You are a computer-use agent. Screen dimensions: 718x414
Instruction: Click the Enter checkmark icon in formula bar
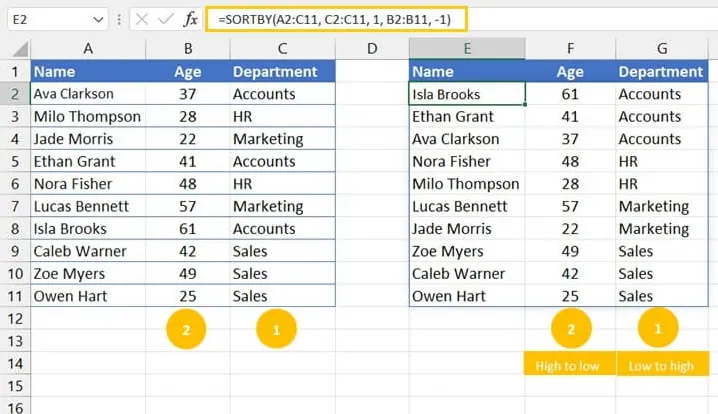click(165, 19)
